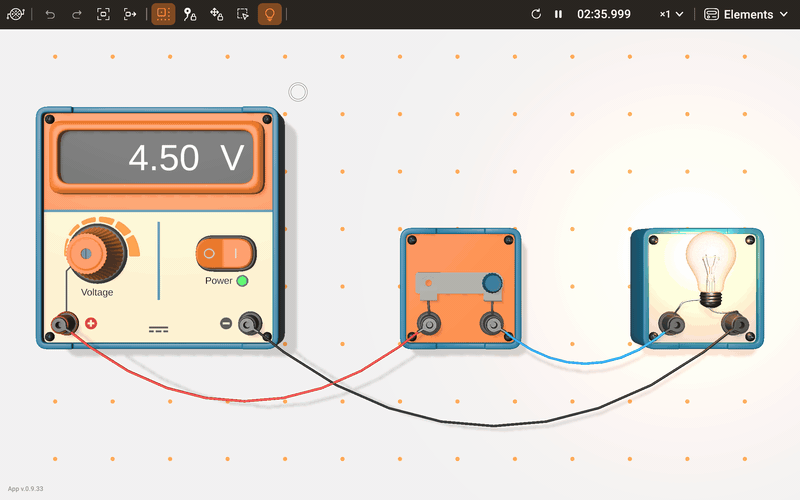800x500 pixels.
Task: Click the elapsed time 02:35.999
Action: 604,14
